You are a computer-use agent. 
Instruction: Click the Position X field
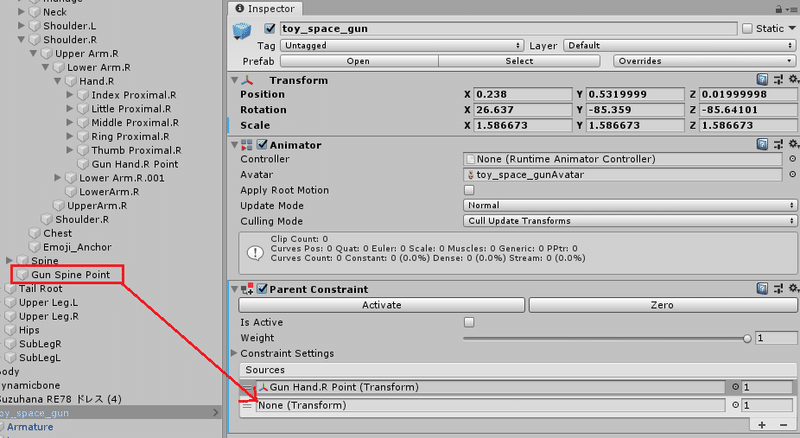click(x=523, y=94)
